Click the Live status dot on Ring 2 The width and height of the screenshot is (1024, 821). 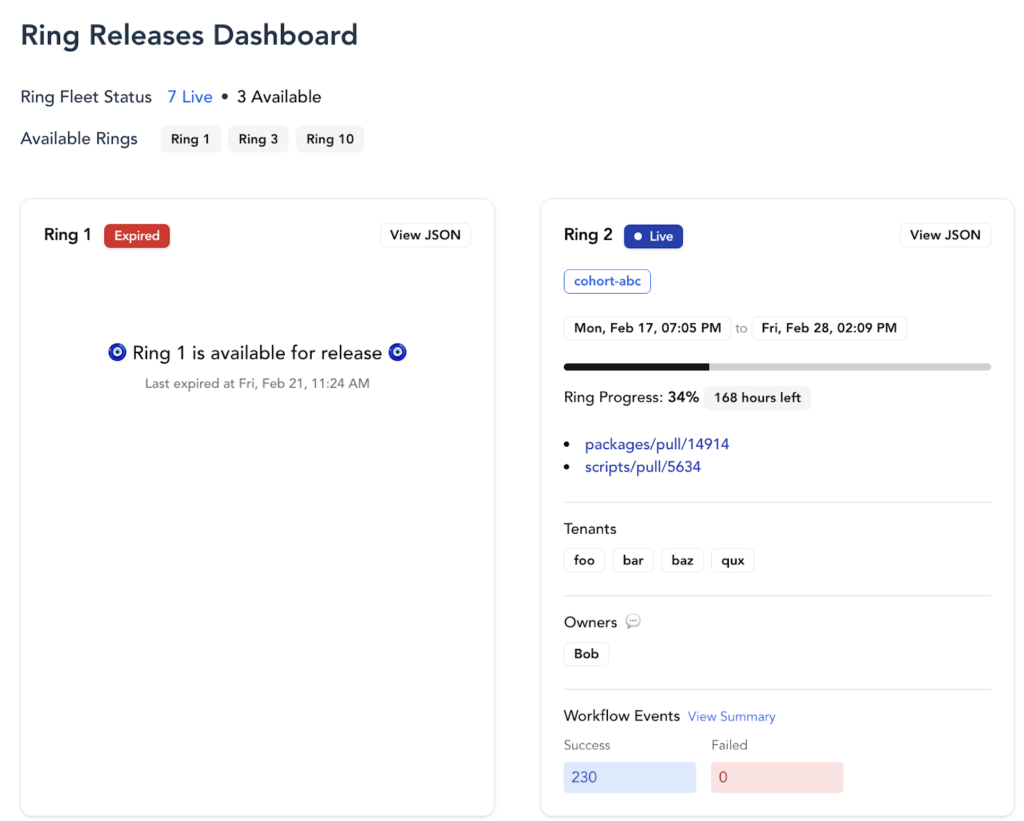point(638,236)
